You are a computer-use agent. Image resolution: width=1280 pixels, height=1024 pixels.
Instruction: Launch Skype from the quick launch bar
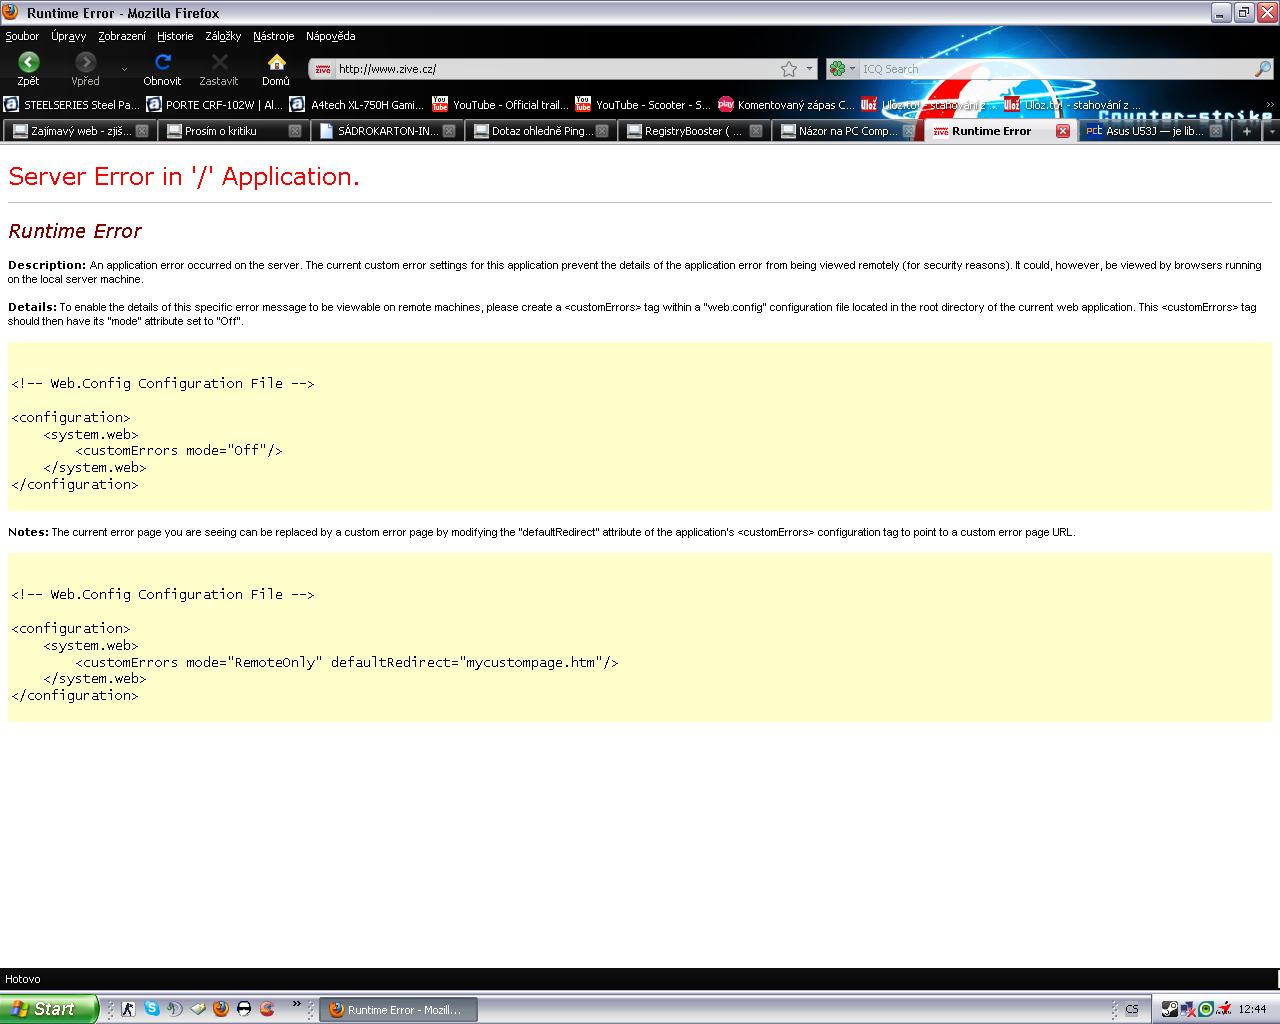(x=151, y=1009)
